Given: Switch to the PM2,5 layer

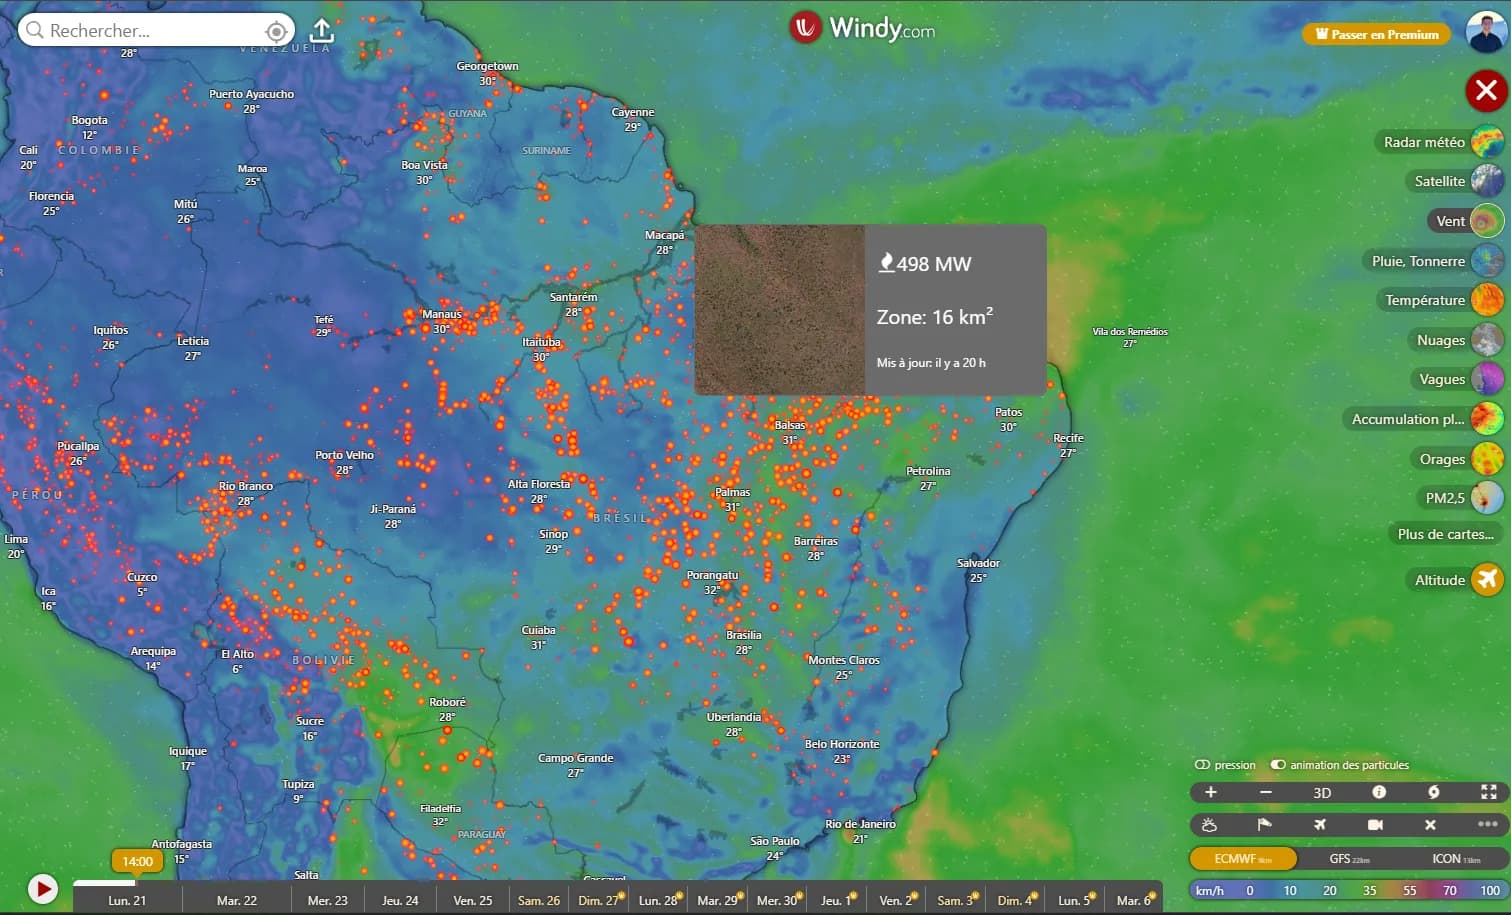Looking at the screenshot, I should [1460, 498].
